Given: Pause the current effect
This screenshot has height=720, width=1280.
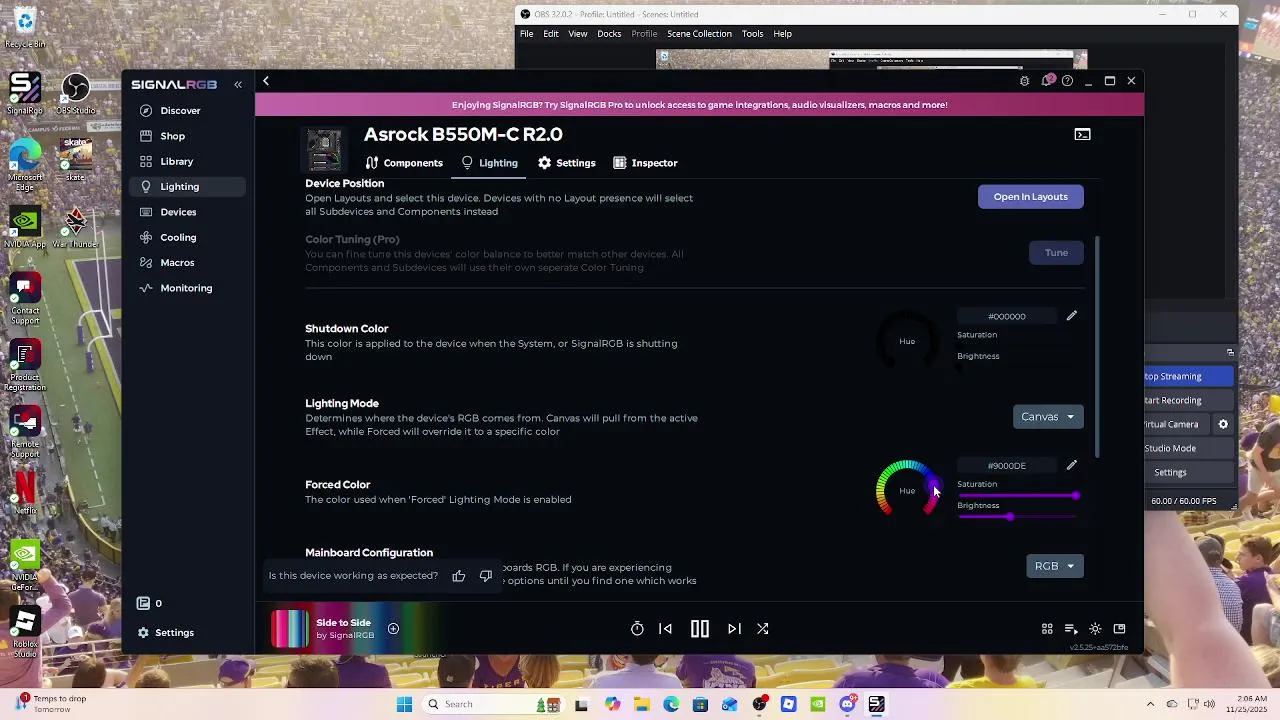Looking at the screenshot, I should pyautogui.click(x=700, y=629).
